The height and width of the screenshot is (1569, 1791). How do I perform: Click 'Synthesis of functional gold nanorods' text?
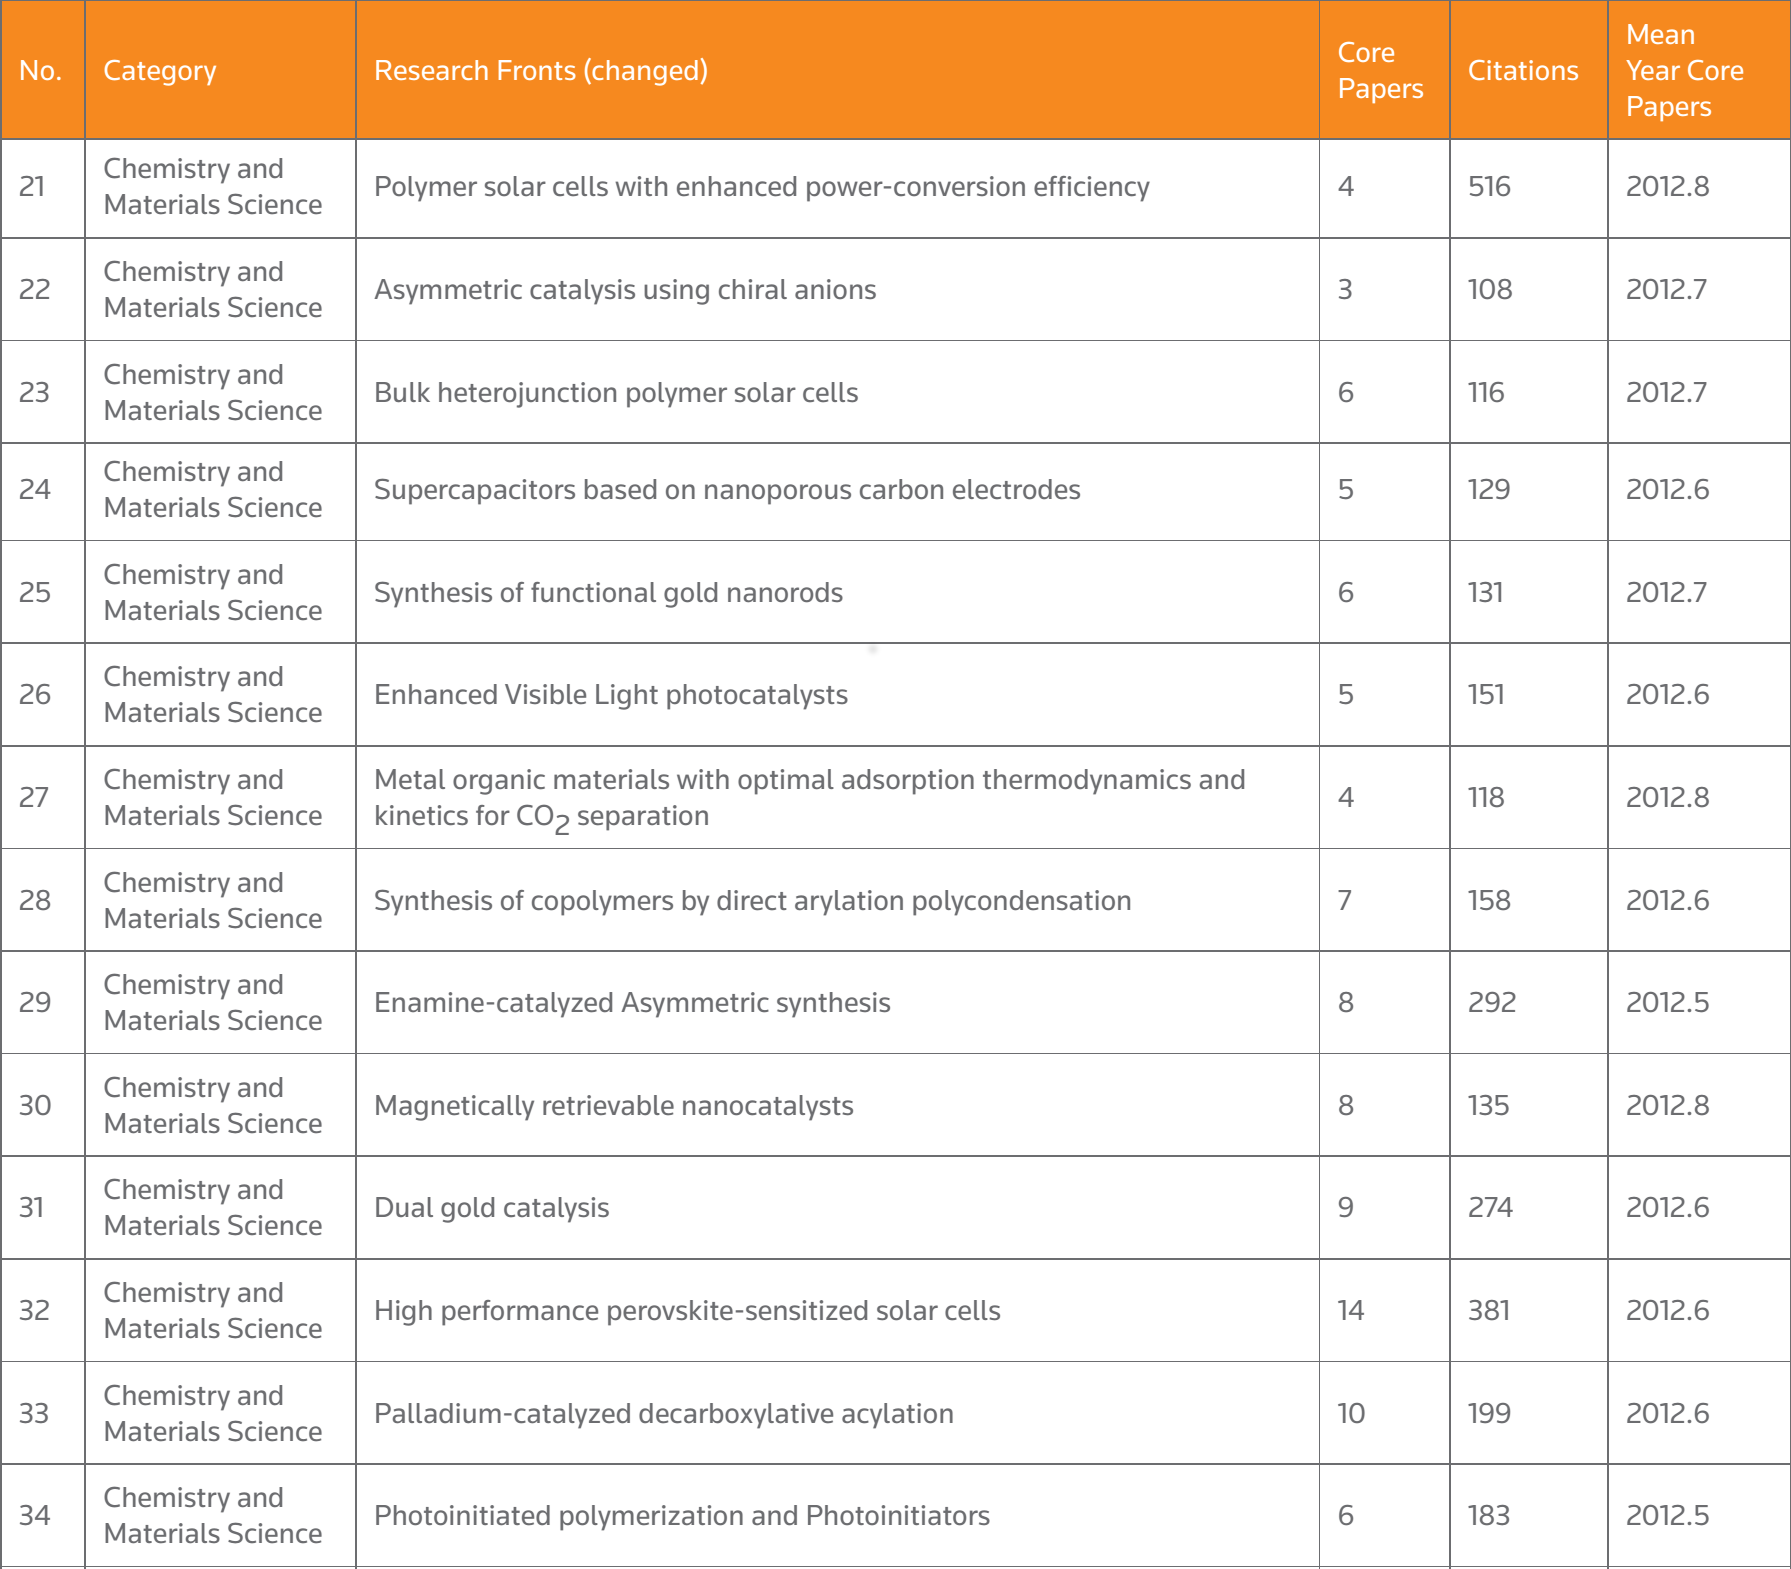click(x=608, y=593)
